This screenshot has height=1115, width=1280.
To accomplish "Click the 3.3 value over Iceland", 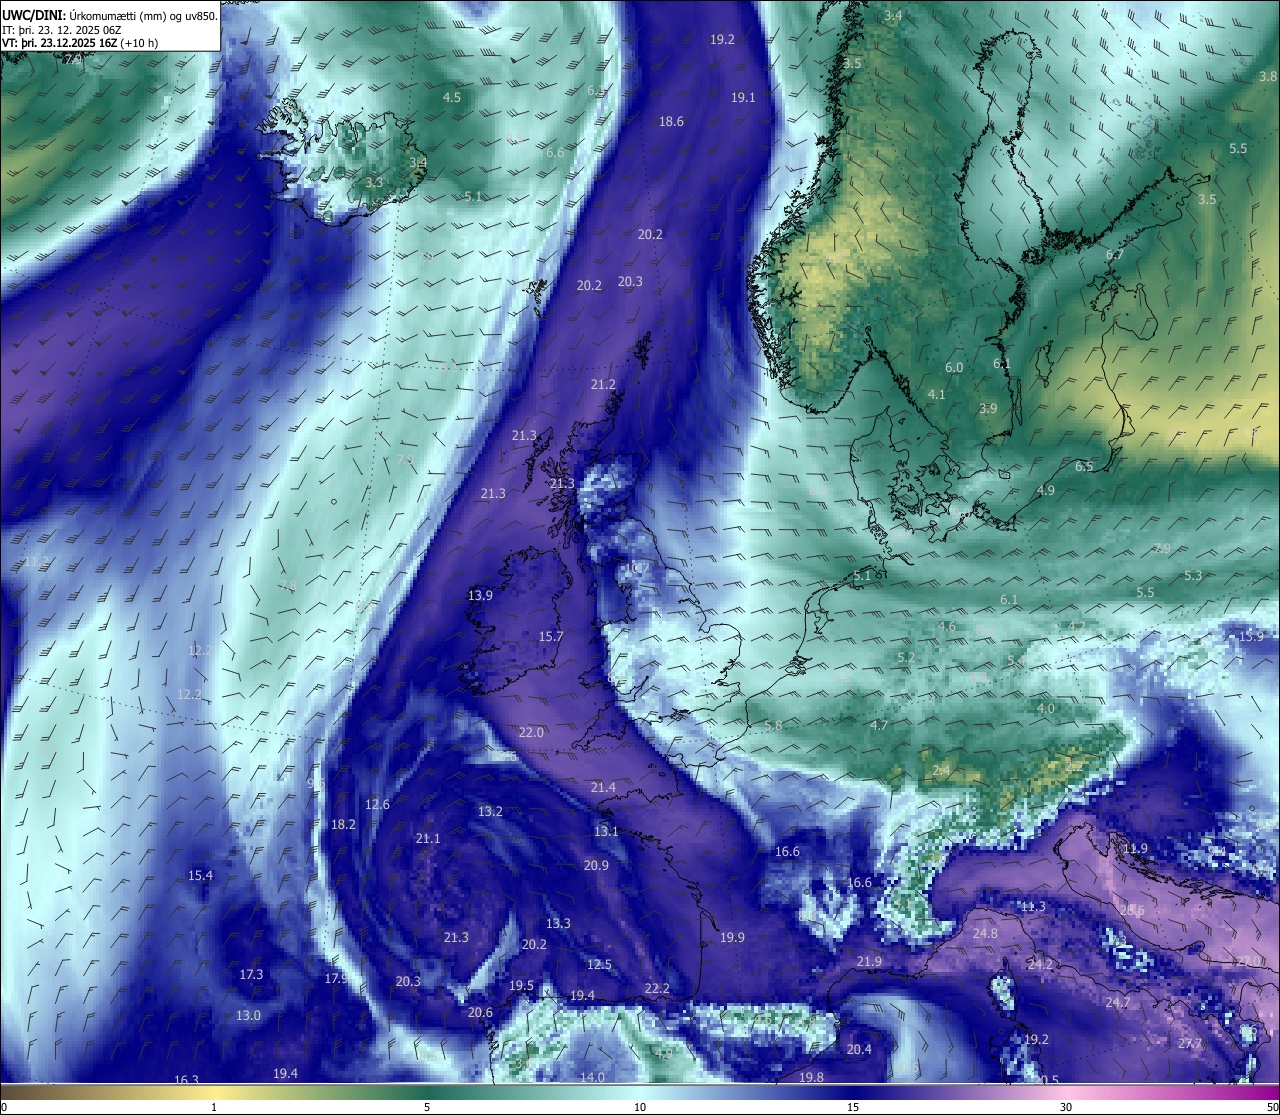I will 374,183.
